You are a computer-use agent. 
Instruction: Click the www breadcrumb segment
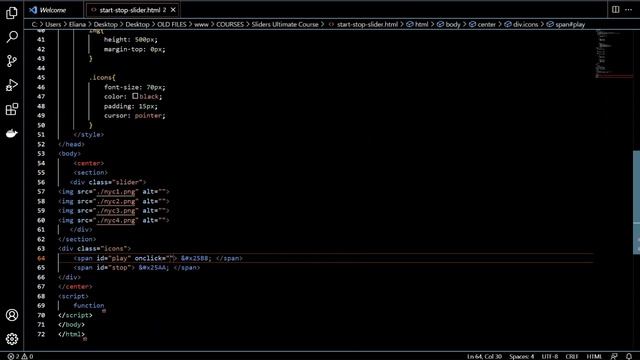coord(201,24)
